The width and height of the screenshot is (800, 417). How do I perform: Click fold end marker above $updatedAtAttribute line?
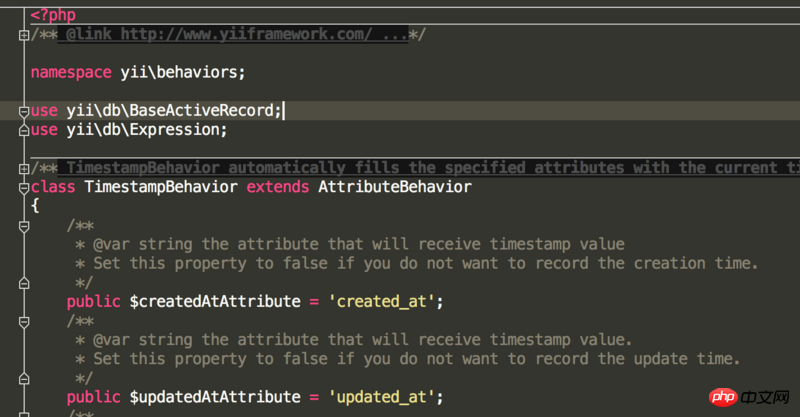point(24,379)
